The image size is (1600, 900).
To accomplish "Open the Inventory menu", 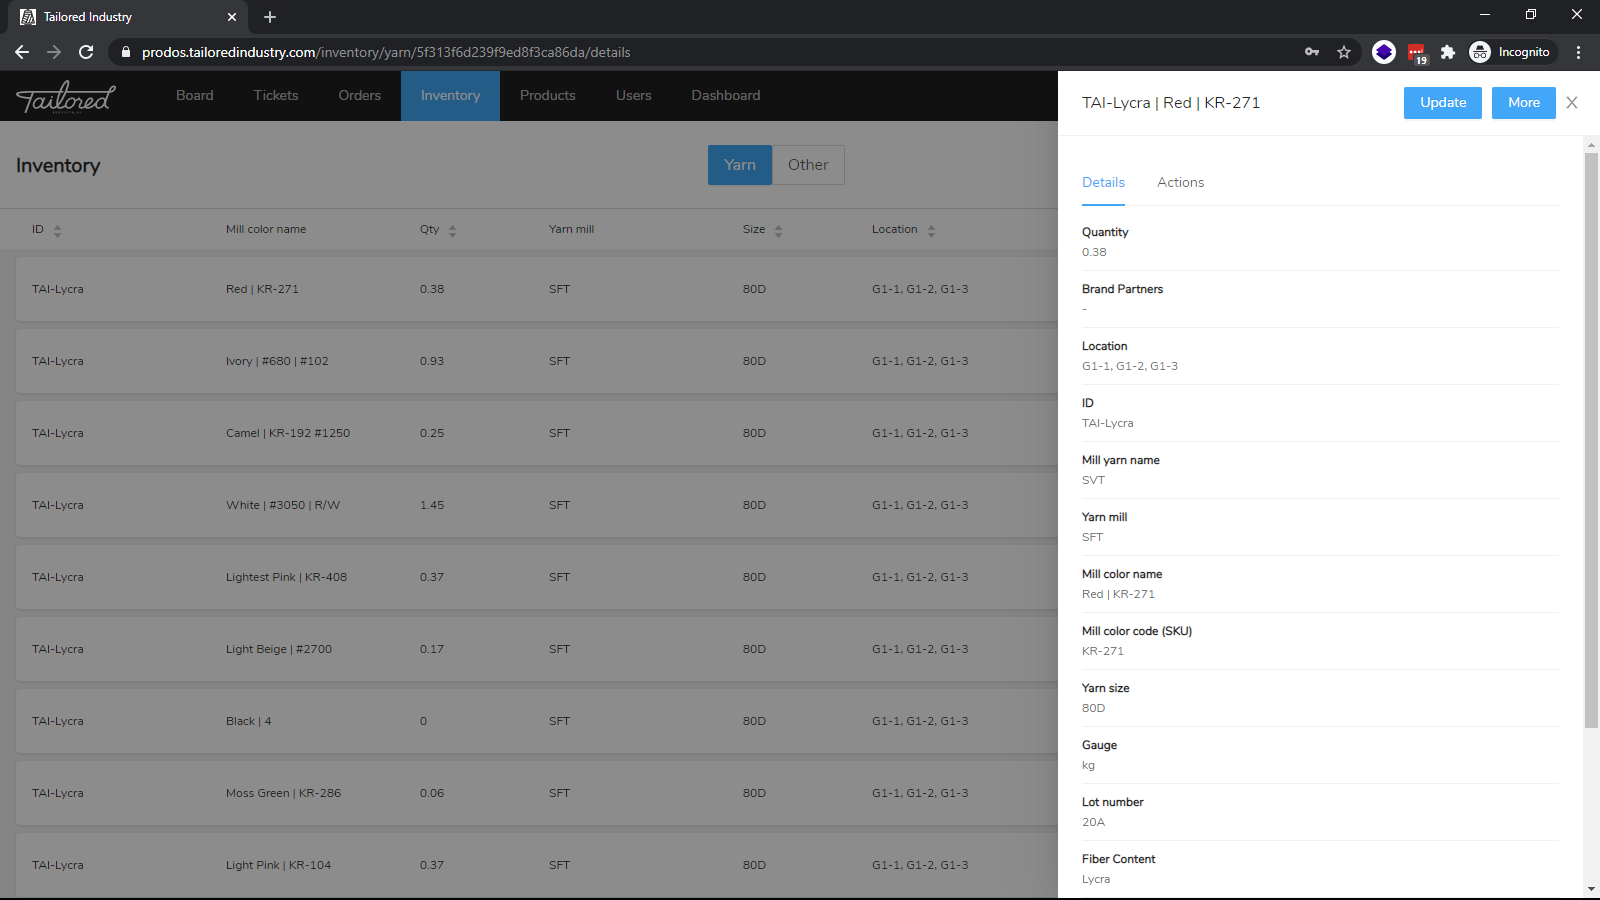I will coord(450,96).
